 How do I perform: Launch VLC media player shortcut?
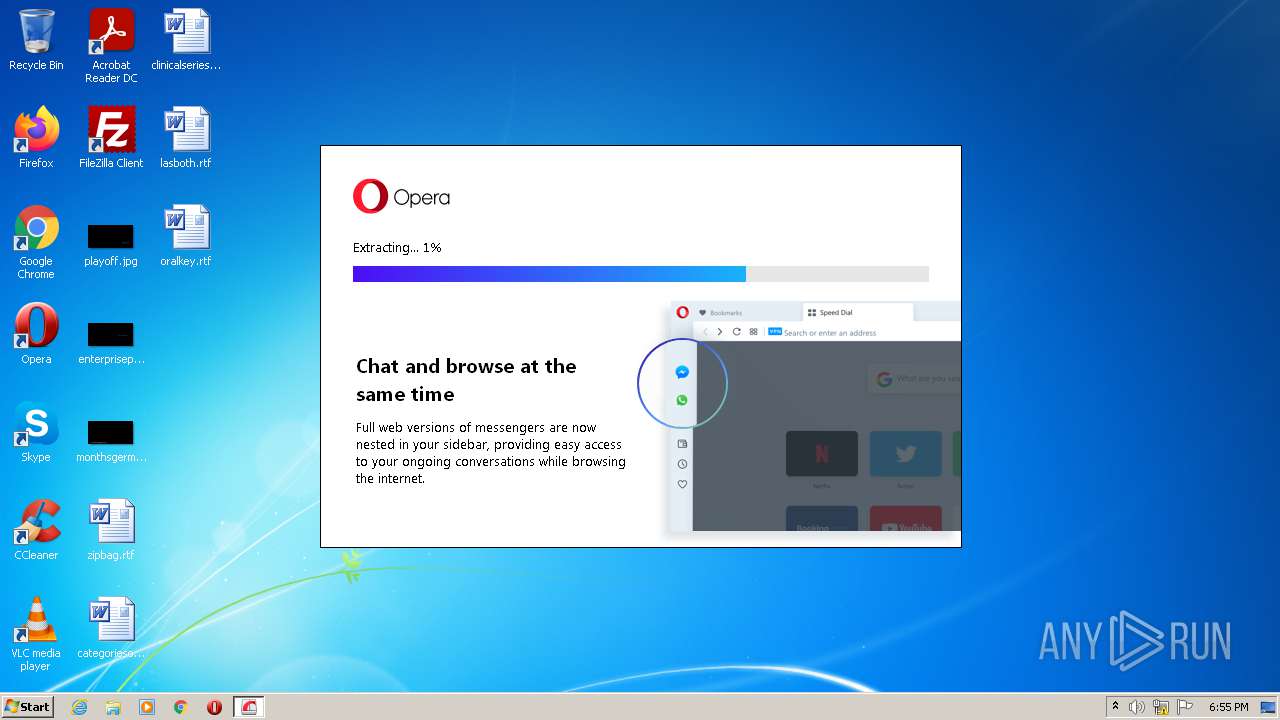click(36, 634)
